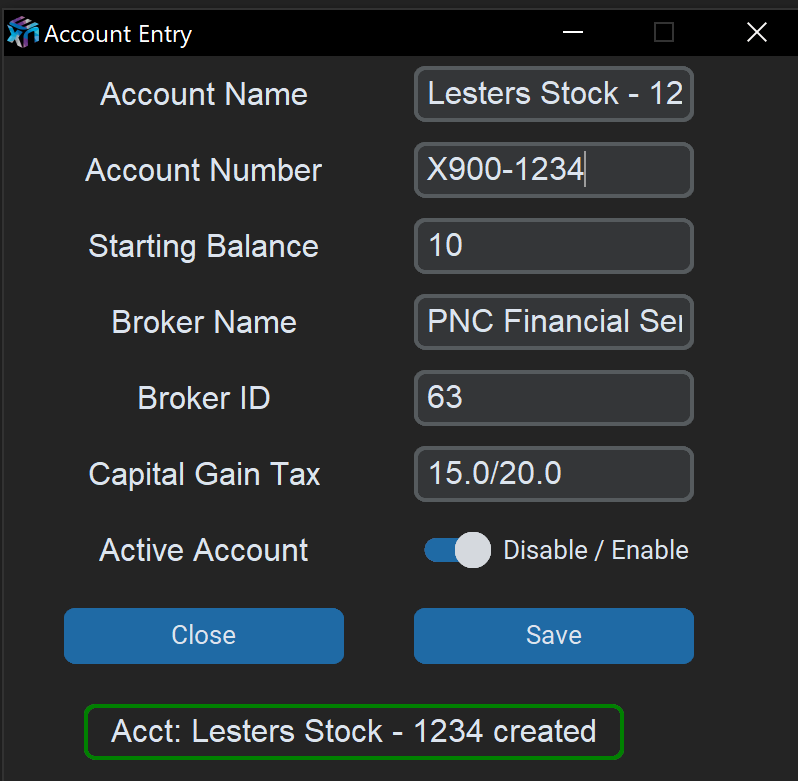Click the Broker Name input field
The width and height of the screenshot is (798, 781).
click(x=553, y=322)
